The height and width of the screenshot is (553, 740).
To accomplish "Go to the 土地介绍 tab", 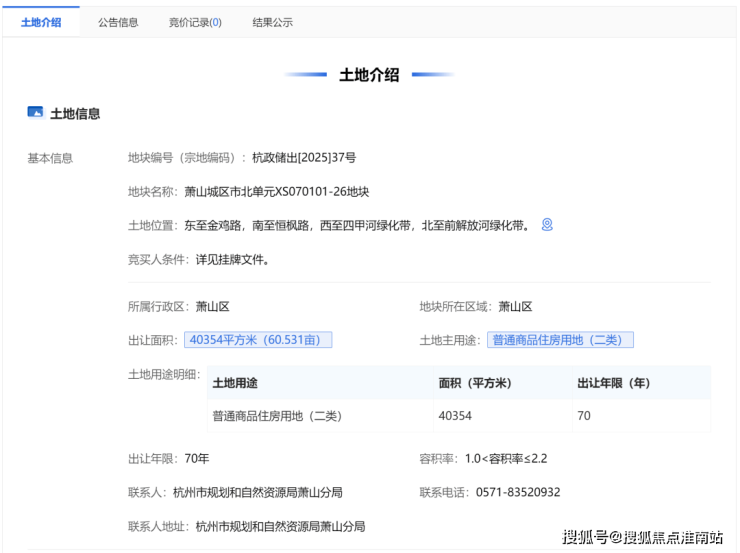I will pos(41,22).
